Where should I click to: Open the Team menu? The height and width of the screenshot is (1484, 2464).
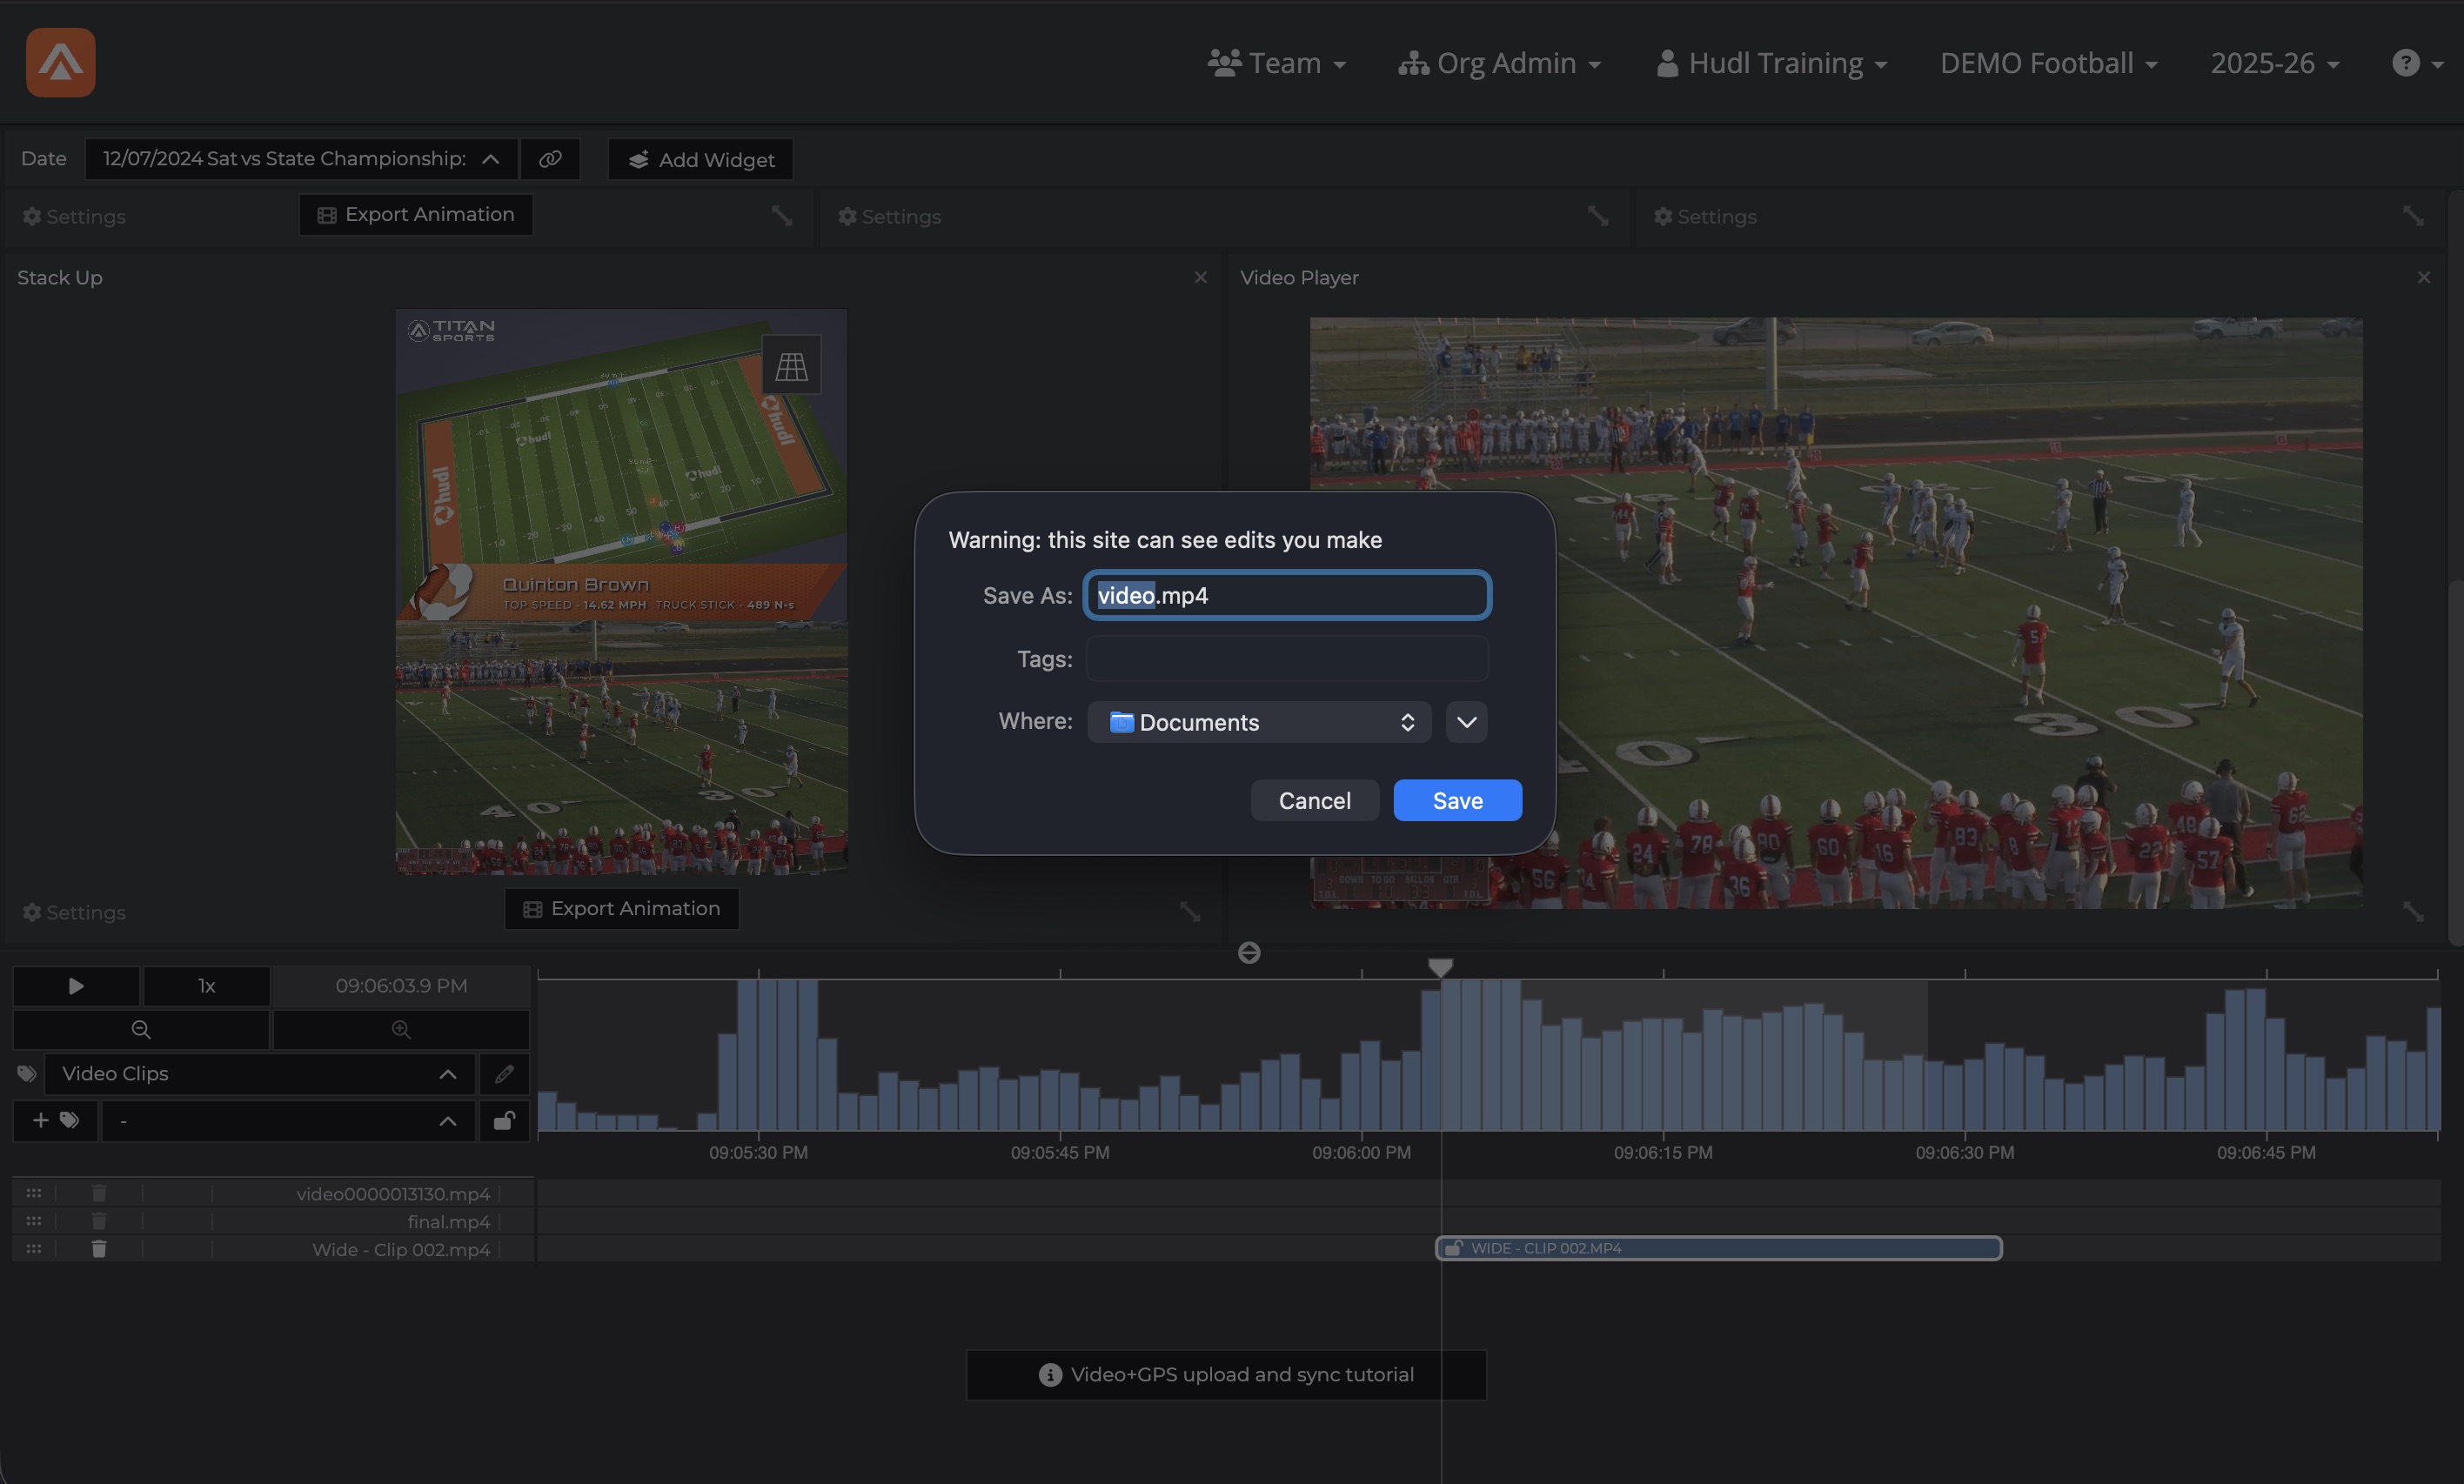tap(1276, 63)
